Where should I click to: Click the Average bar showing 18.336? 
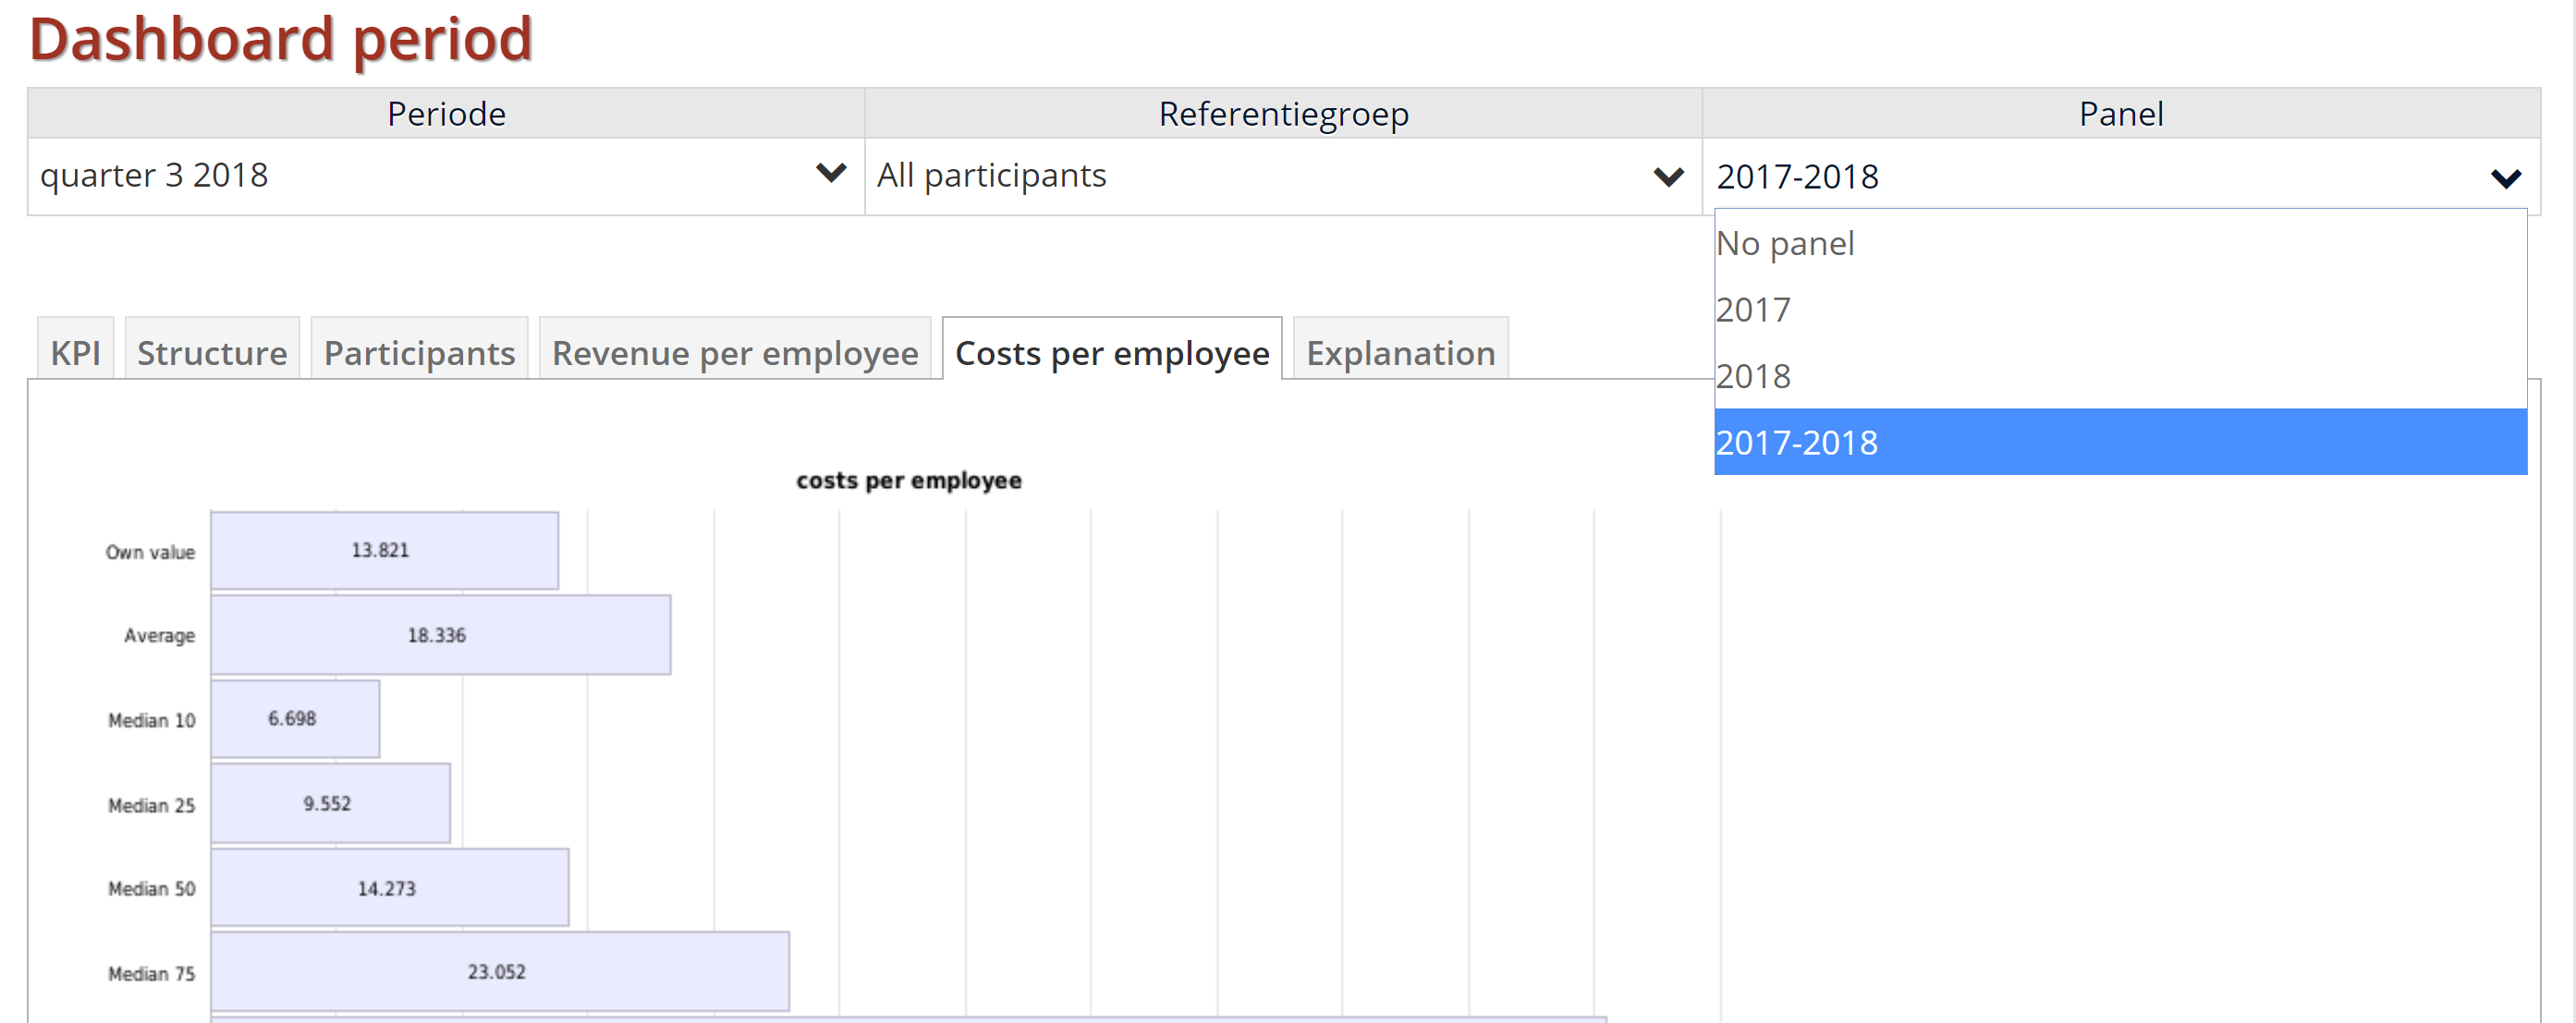coord(441,635)
